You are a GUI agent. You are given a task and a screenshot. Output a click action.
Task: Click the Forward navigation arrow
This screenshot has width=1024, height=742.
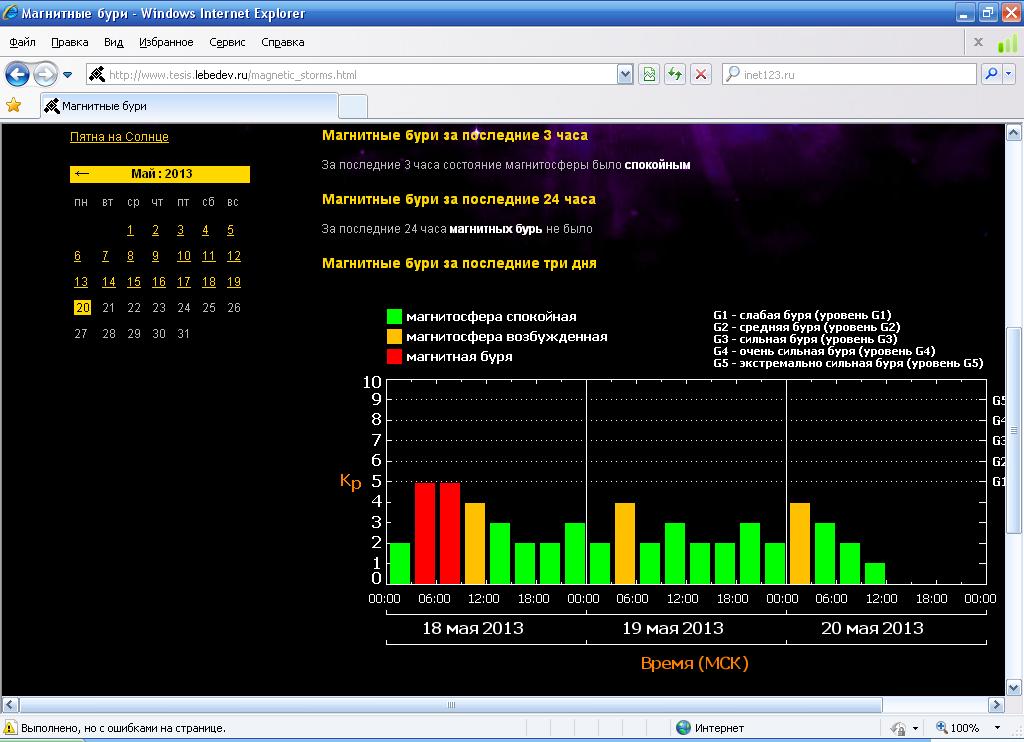click(45, 74)
